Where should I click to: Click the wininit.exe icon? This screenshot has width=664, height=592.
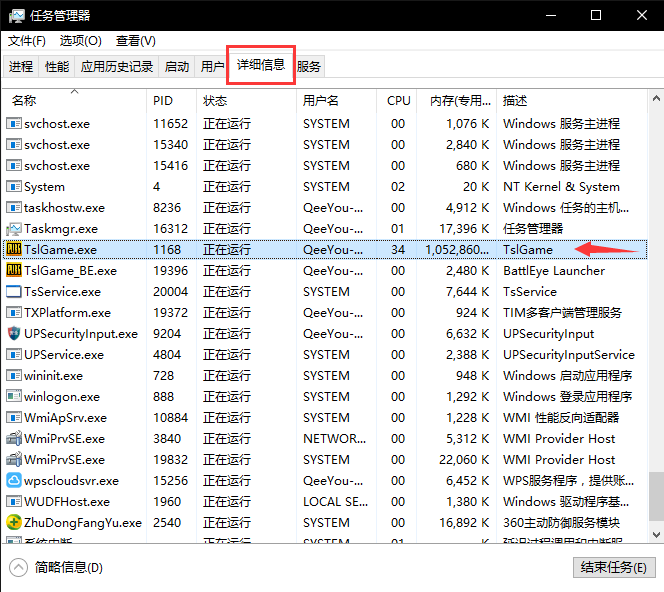pyautogui.click(x=14, y=376)
